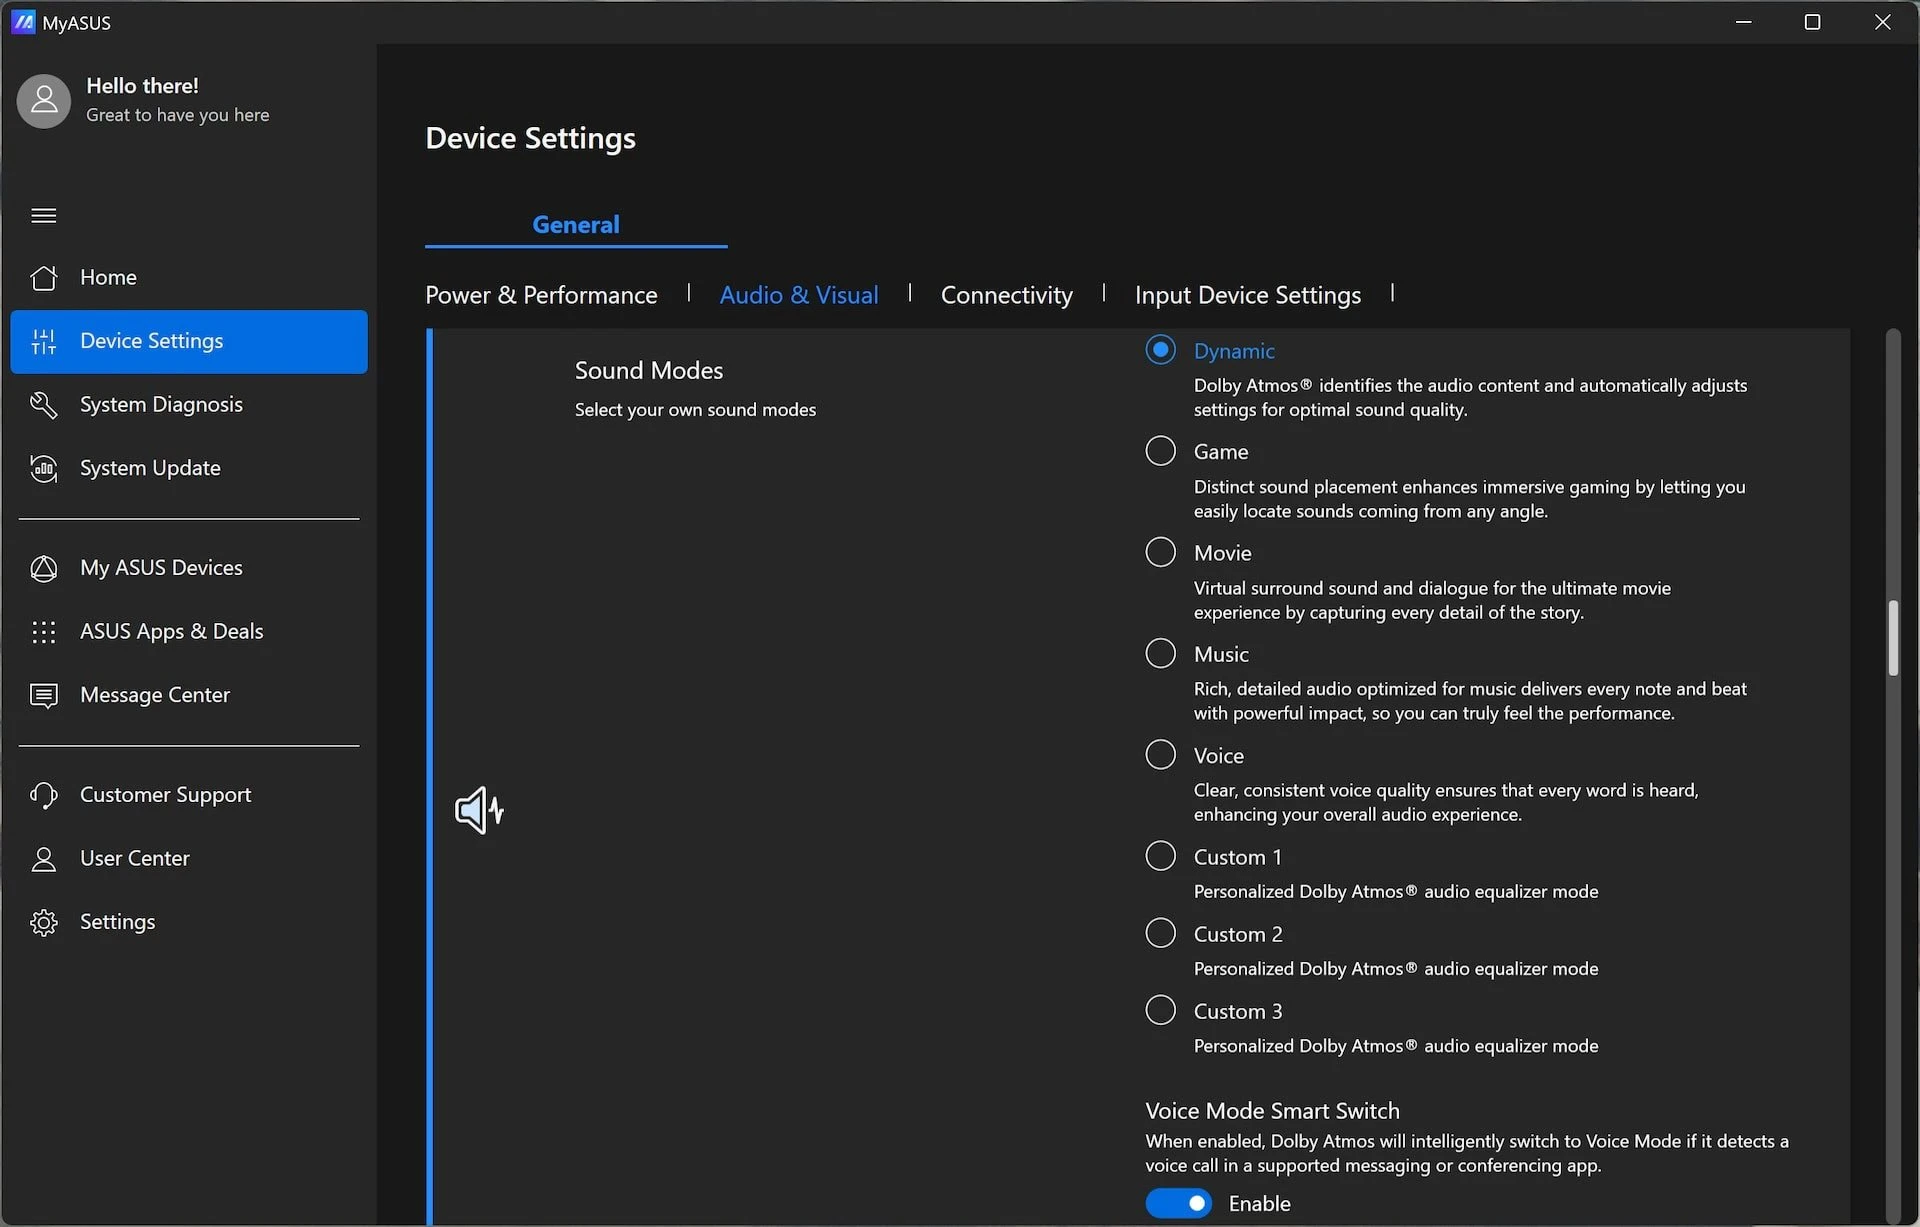
Task: Click the System Update icon
Action: pos(43,468)
